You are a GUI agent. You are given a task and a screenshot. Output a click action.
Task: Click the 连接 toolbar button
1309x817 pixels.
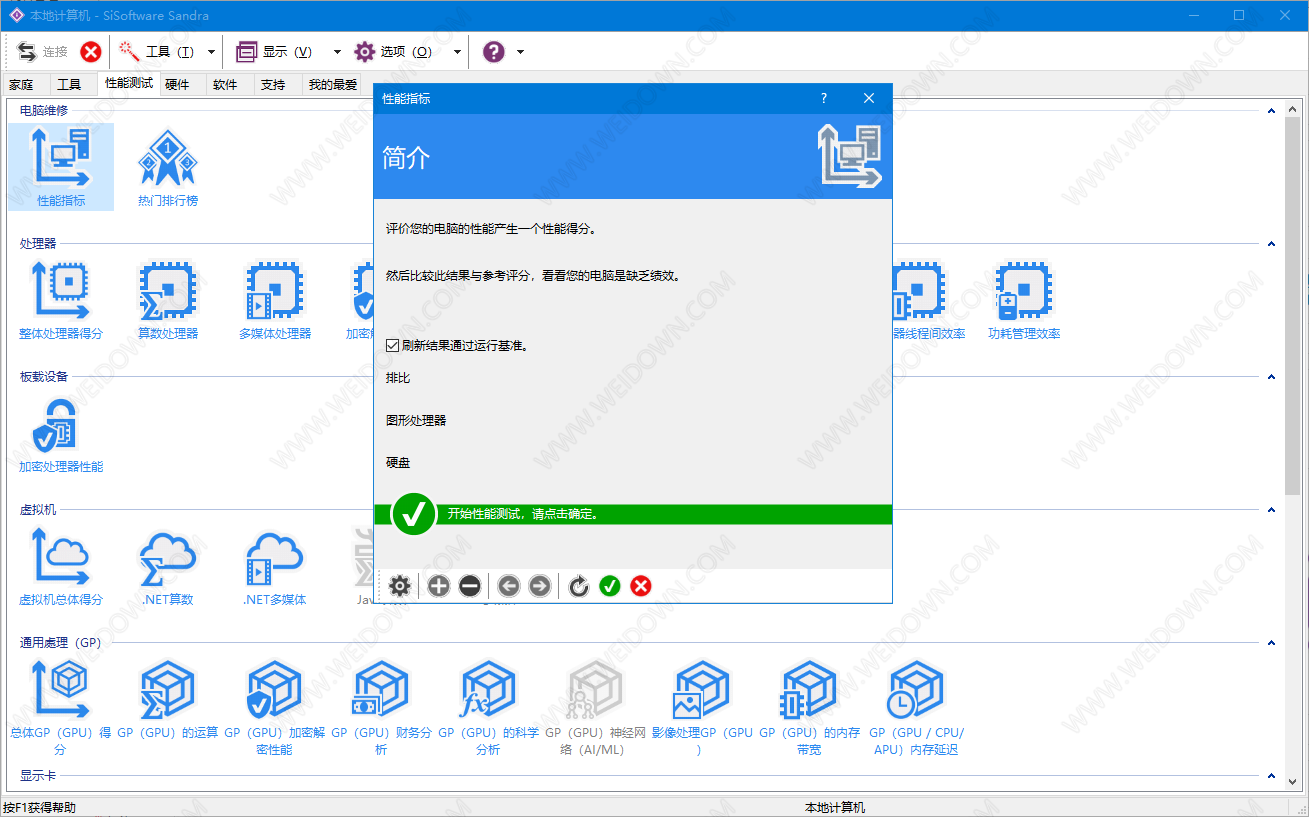pyautogui.click(x=43, y=52)
